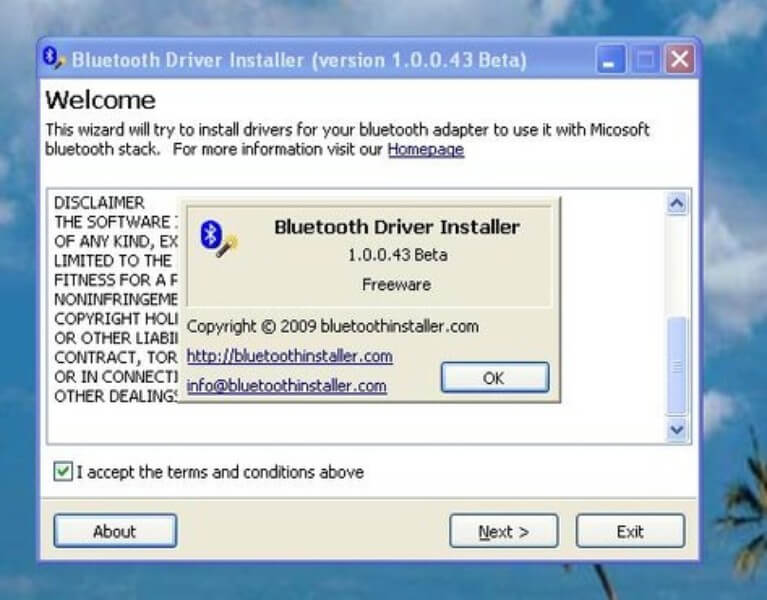Proceed with the Next > button
This screenshot has width=767, height=600.
pyautogui.click(x=503, y=531)
